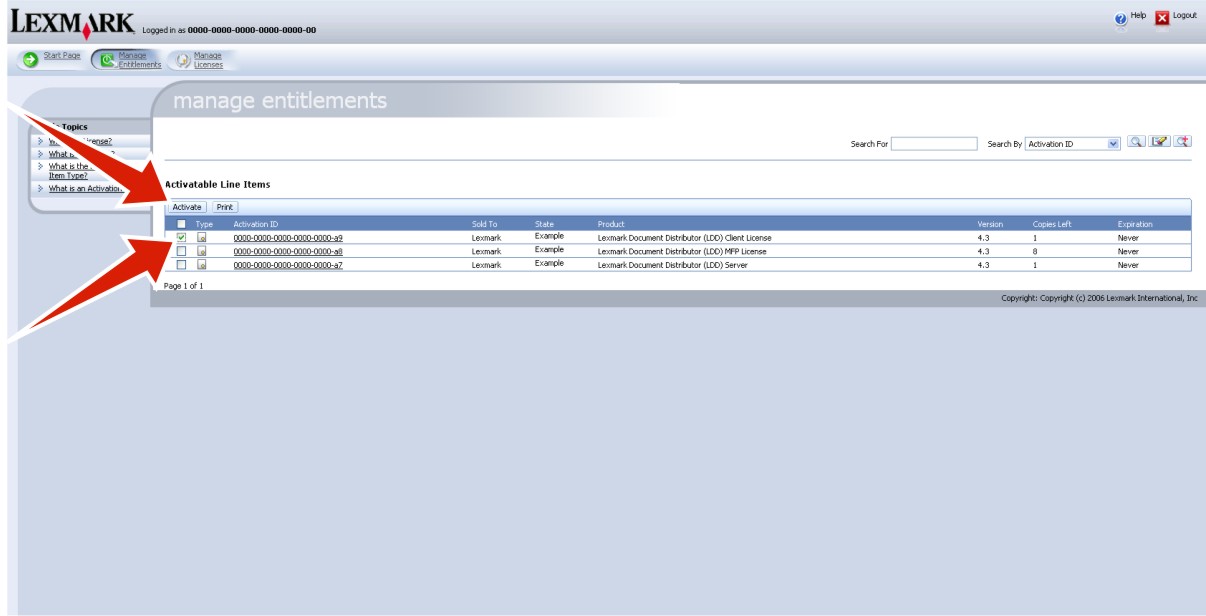This screenshot has width=1206, height=616.
Task: Sort by the Activation ID column header
Action: coord(256,224)
